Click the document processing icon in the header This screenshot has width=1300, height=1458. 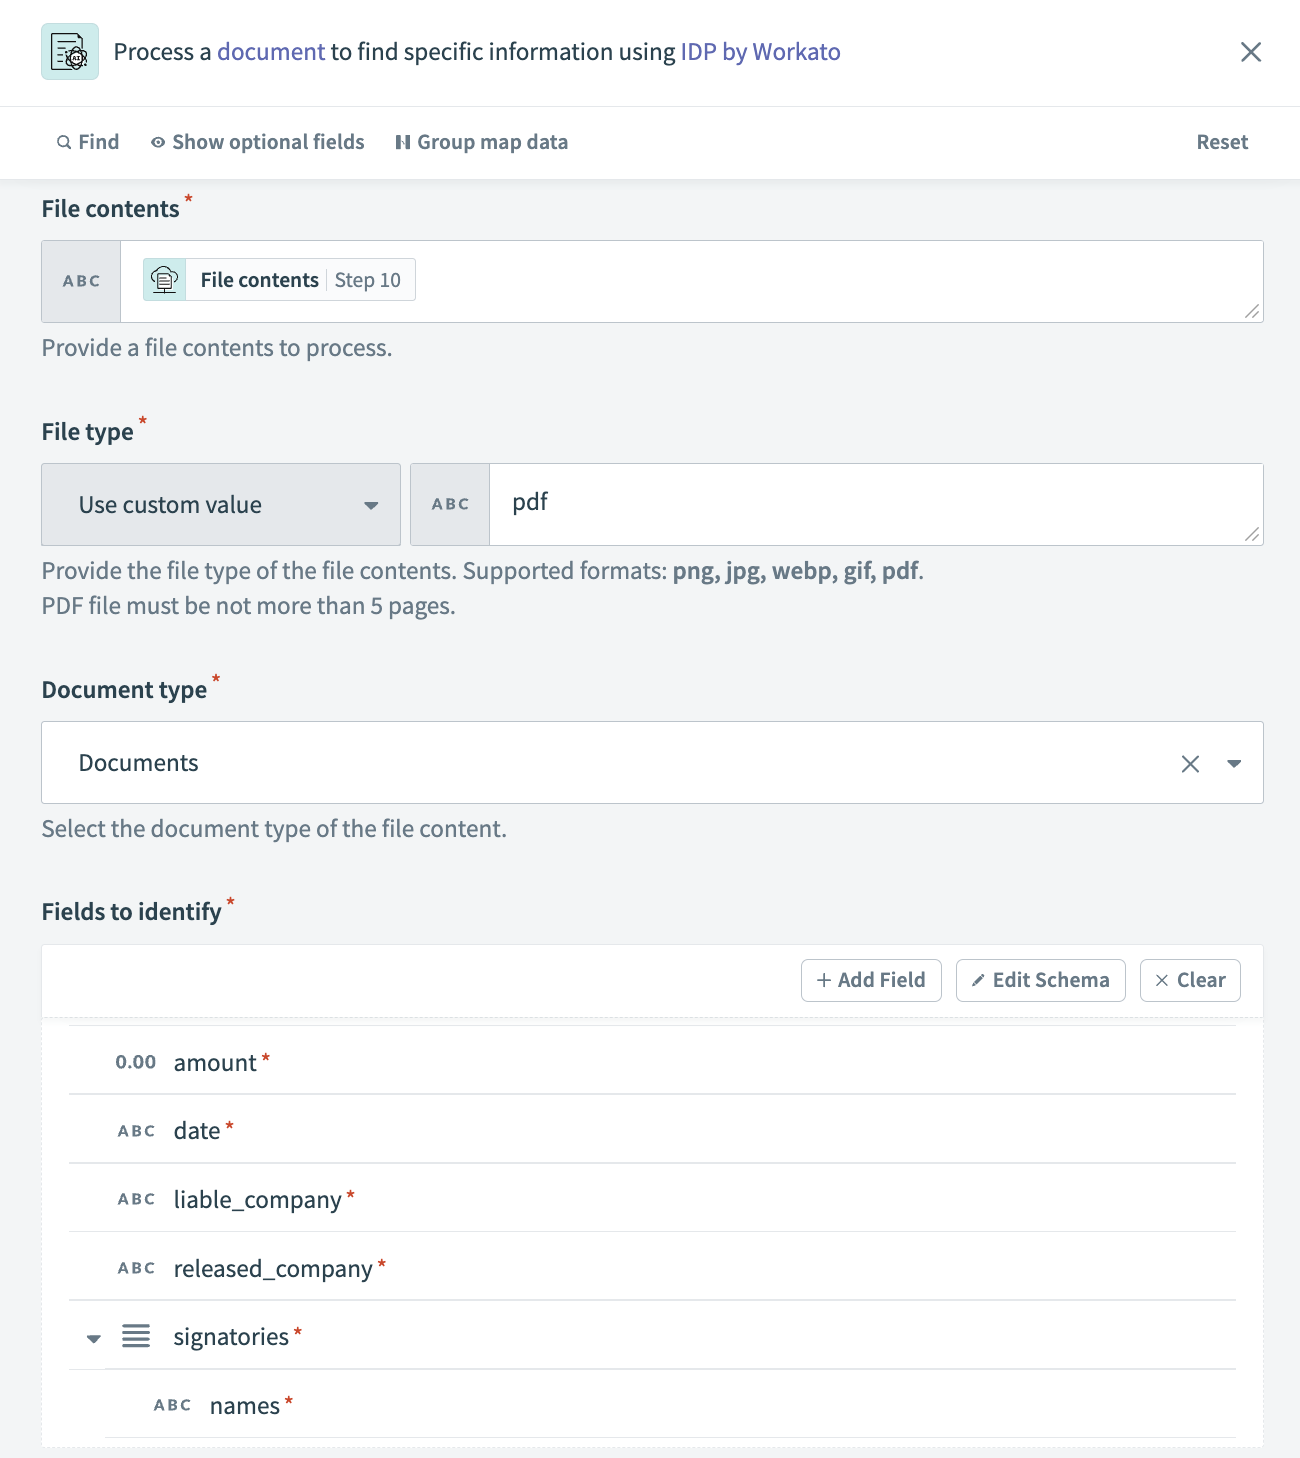tap(69, 51)
